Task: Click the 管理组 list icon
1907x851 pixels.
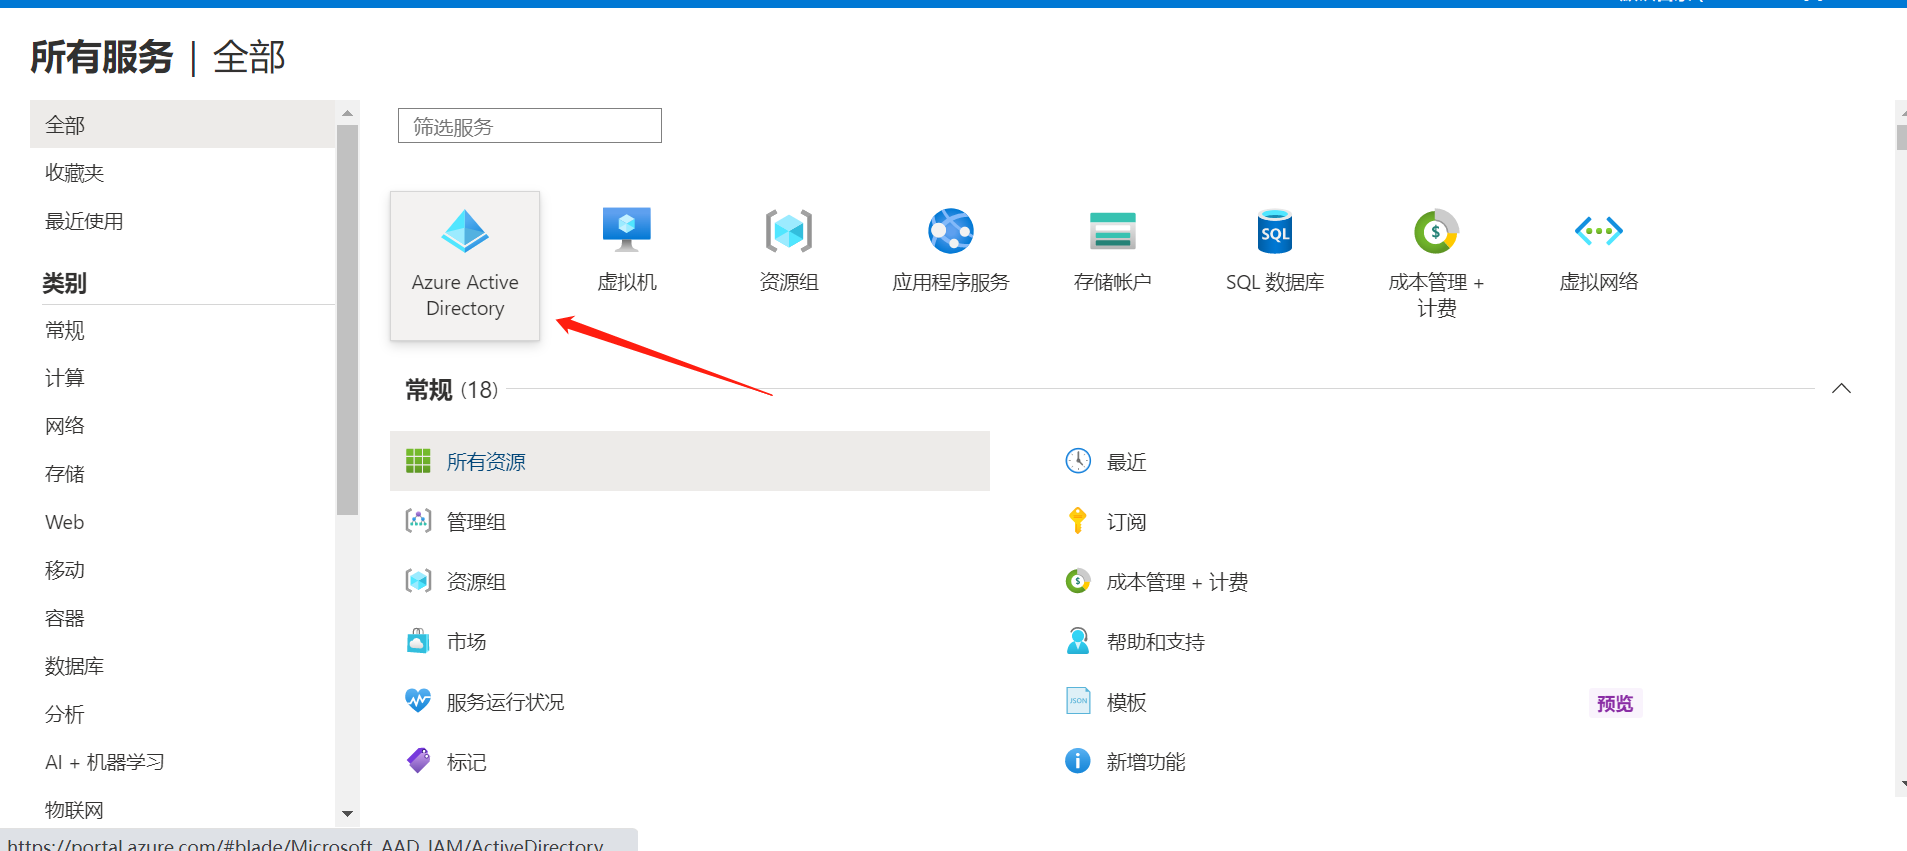Action: point(418,521)
